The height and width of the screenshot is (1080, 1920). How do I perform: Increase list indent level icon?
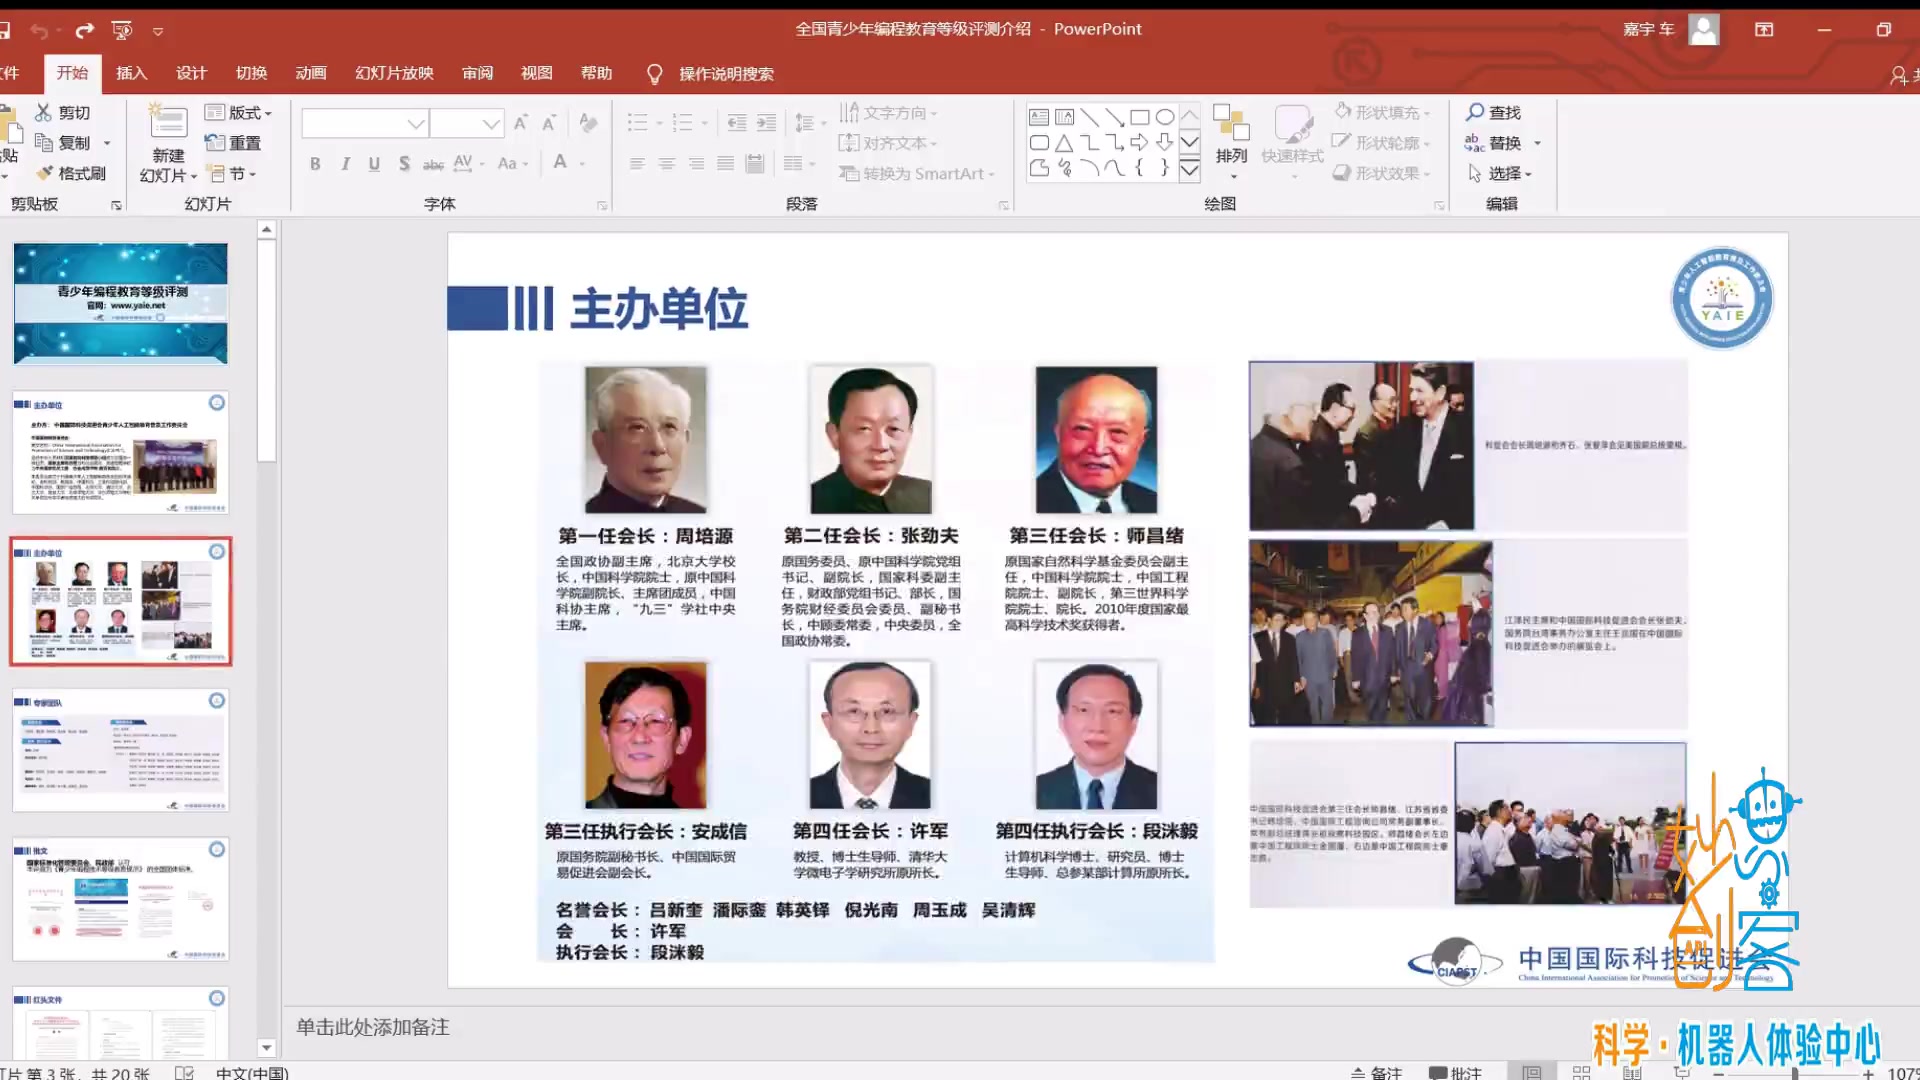pos(766,123)
